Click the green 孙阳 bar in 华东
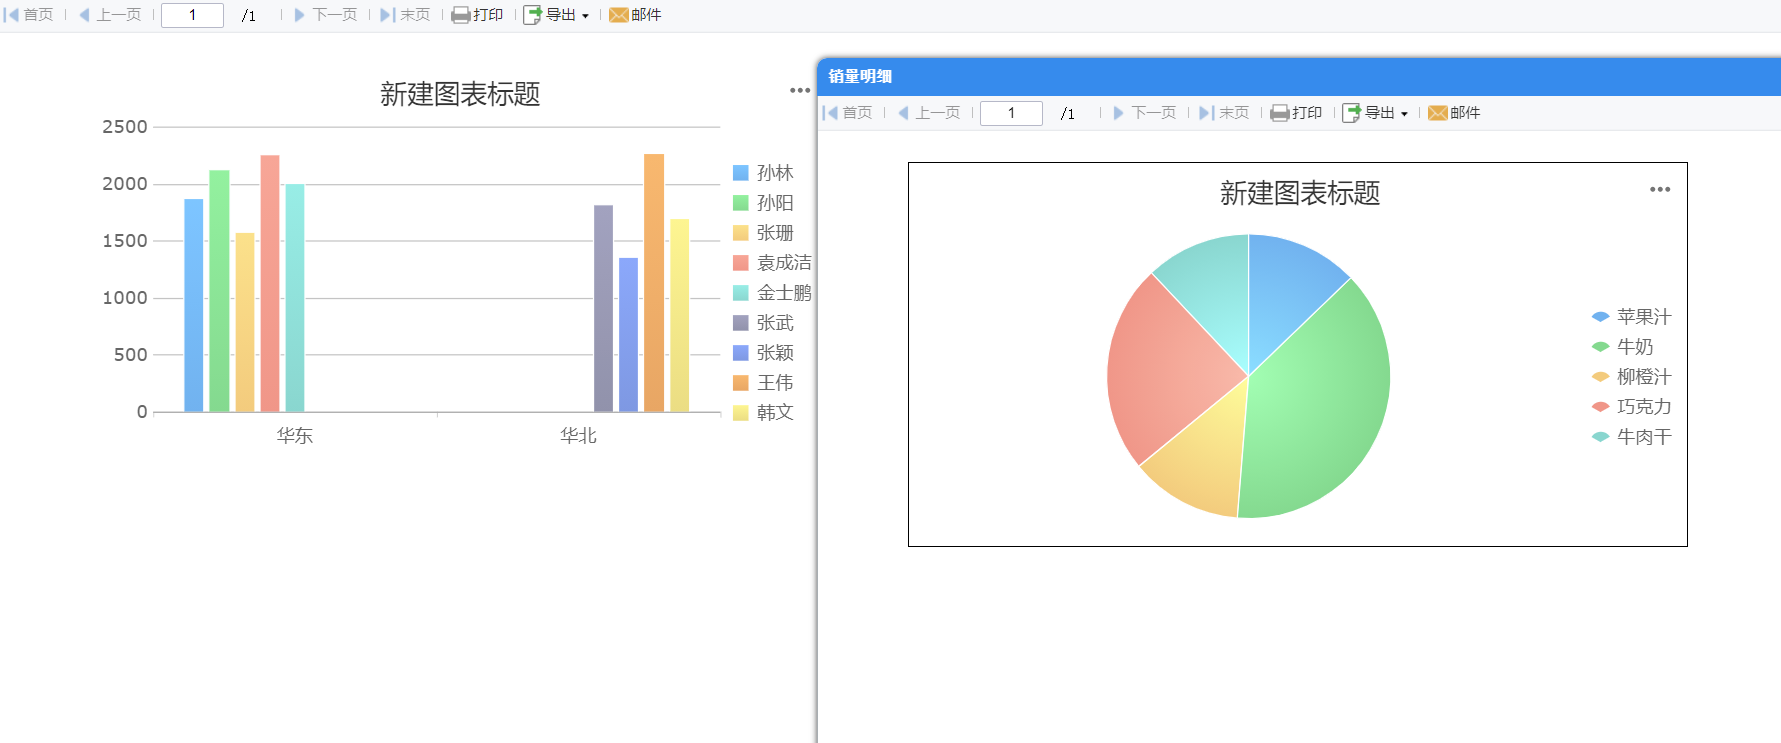 click(219, 290)
